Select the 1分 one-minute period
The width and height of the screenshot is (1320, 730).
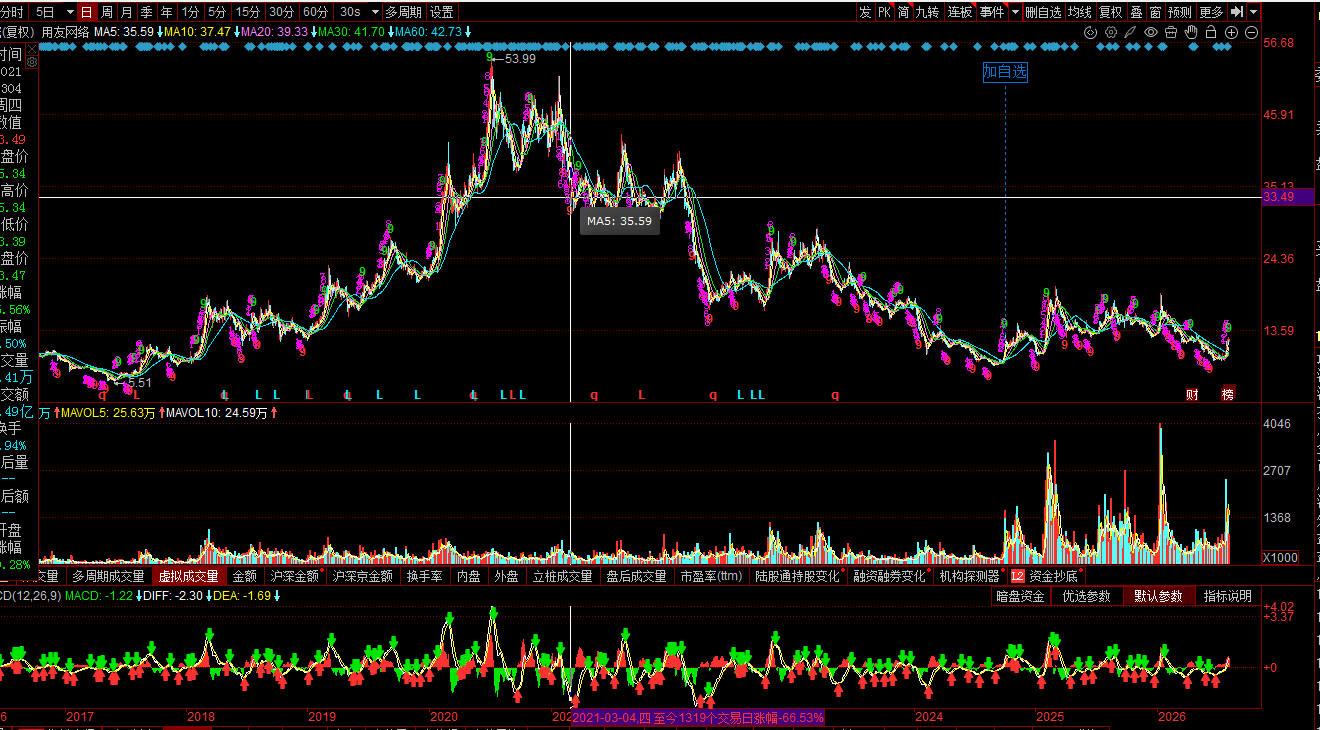click(x=190, y=12)
